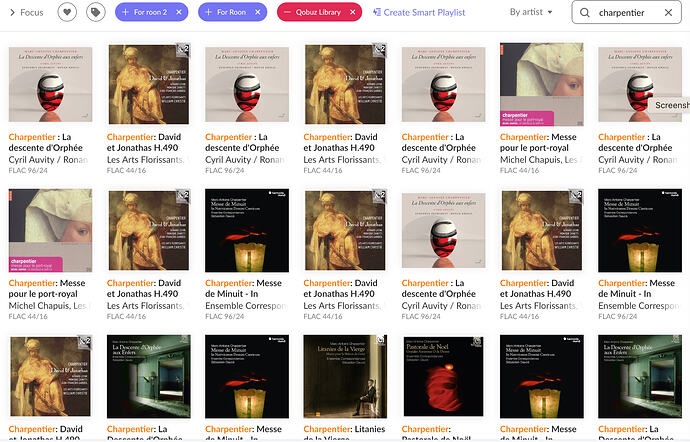Open last green La Descente d'Orphée aux Enfers cover

(x=640, y=376)
